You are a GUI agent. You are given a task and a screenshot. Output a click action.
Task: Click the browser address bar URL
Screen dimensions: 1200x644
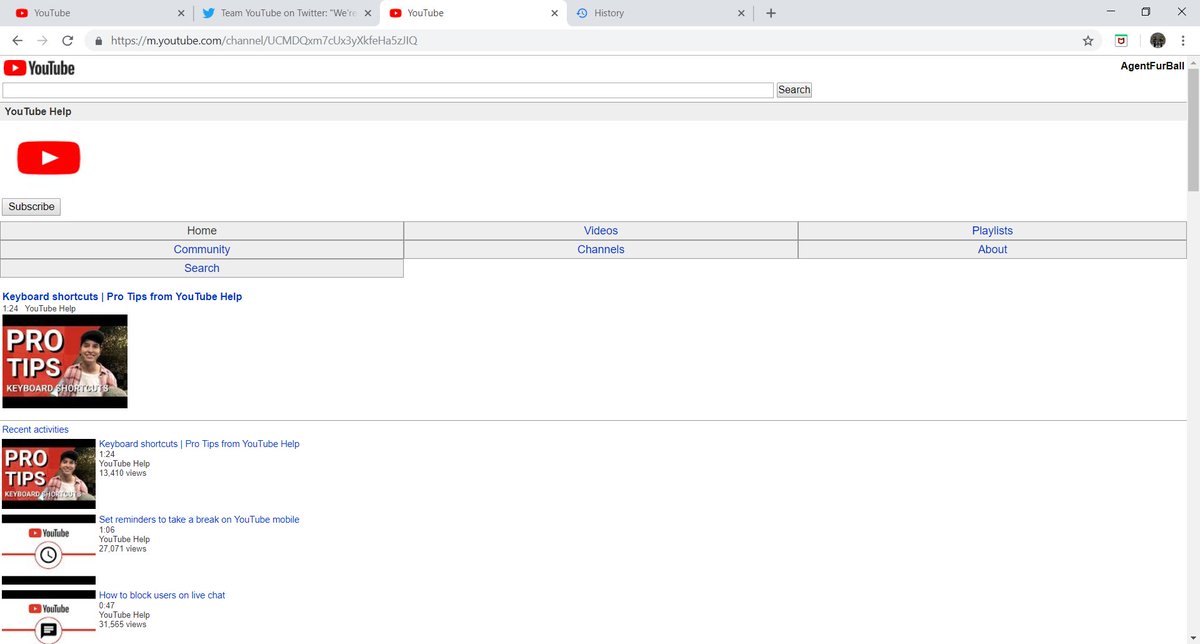264,41
